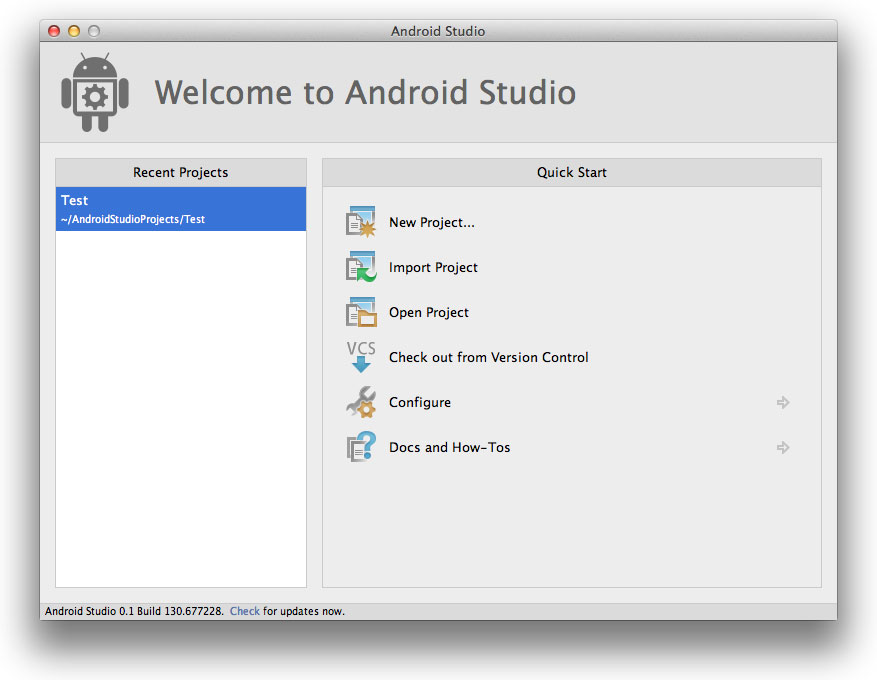Expand the Configure submenu arrow

783,402
